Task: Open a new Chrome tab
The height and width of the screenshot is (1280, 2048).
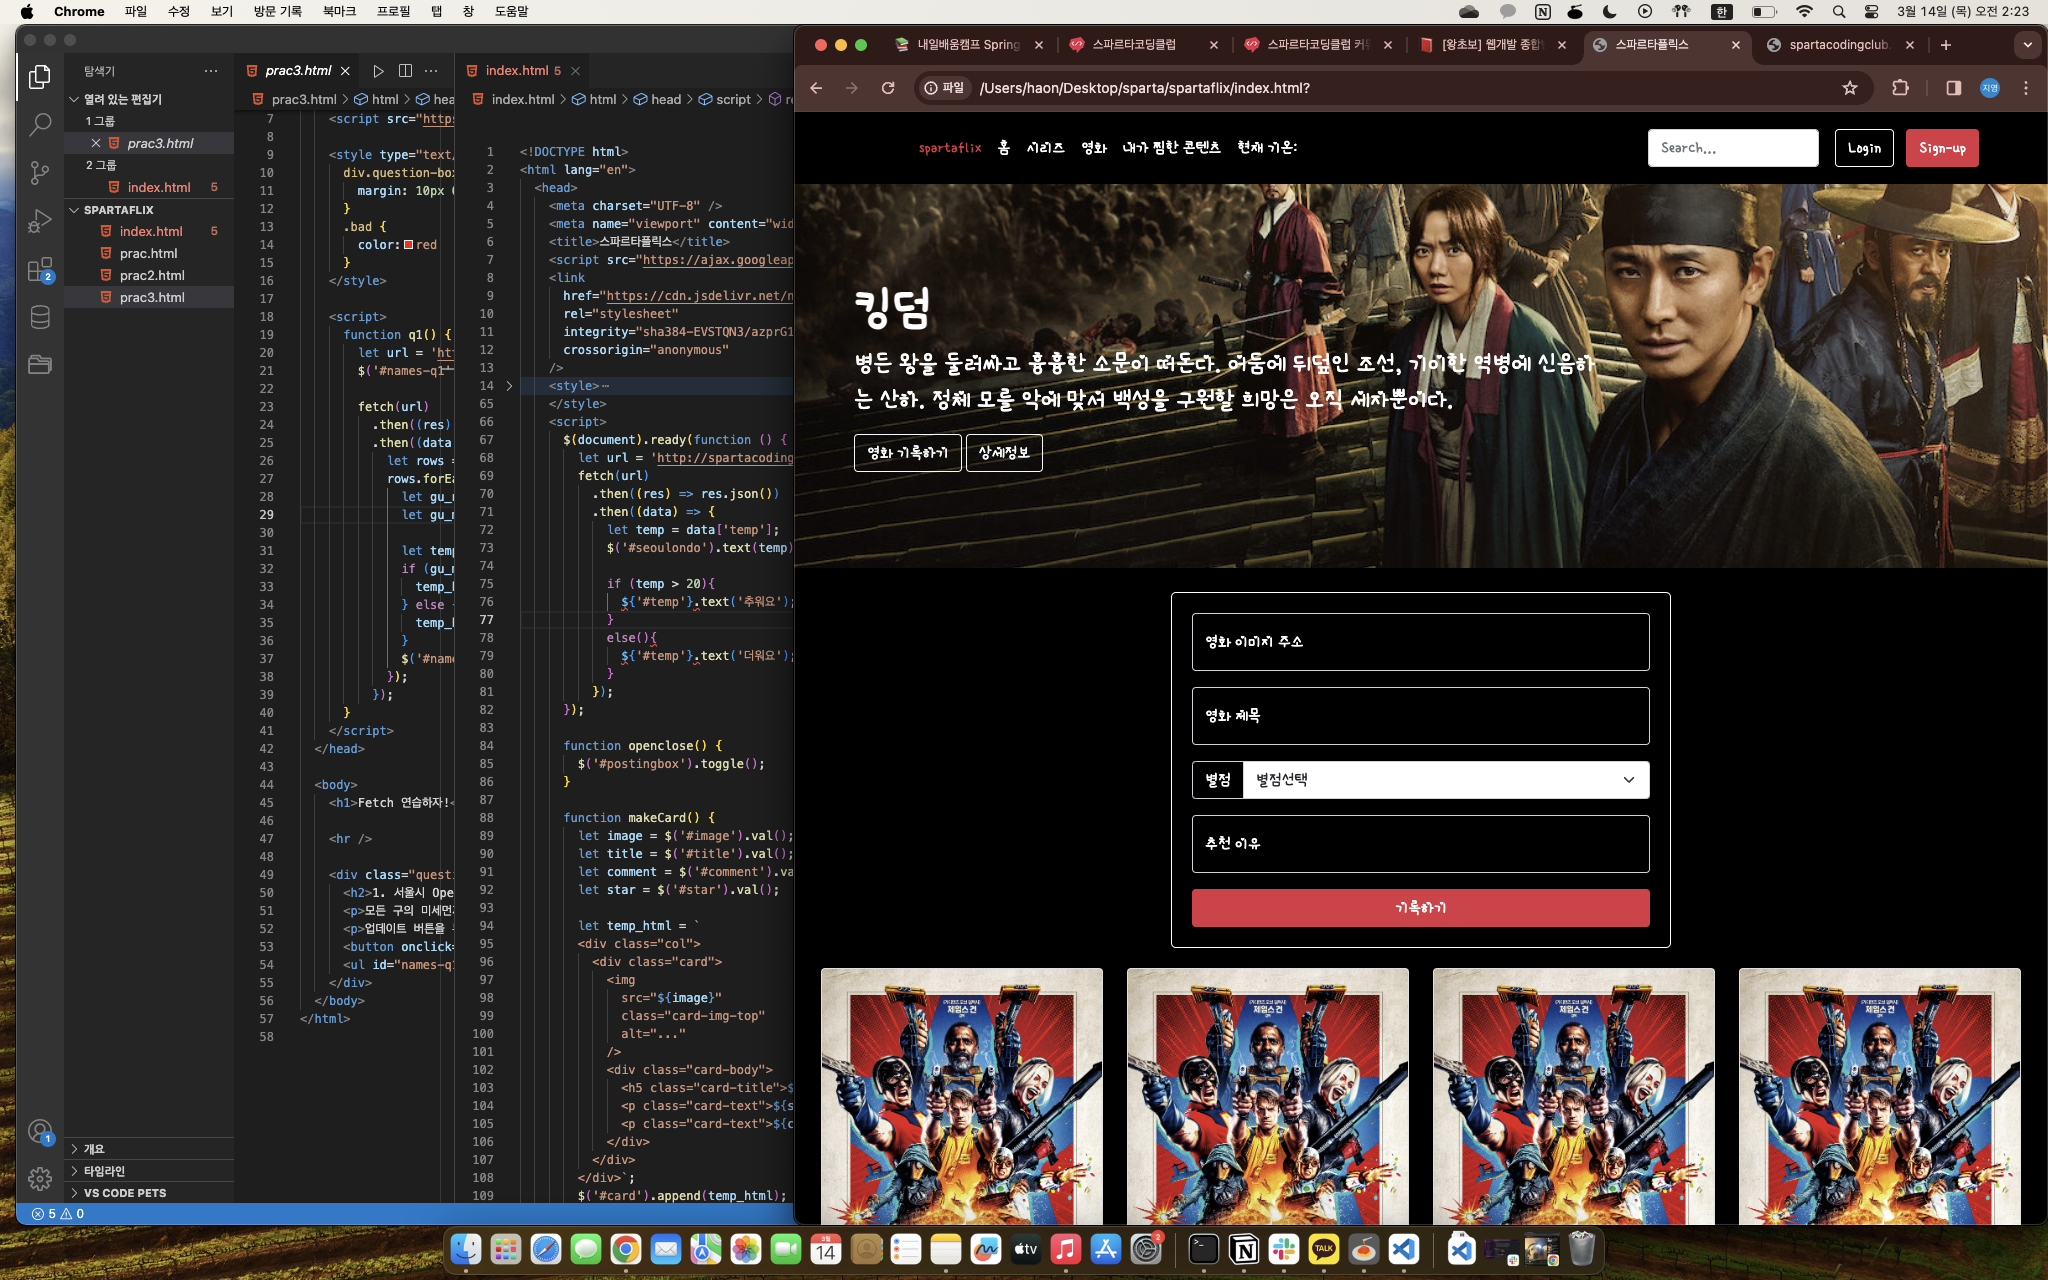Action: [1945, 45]
